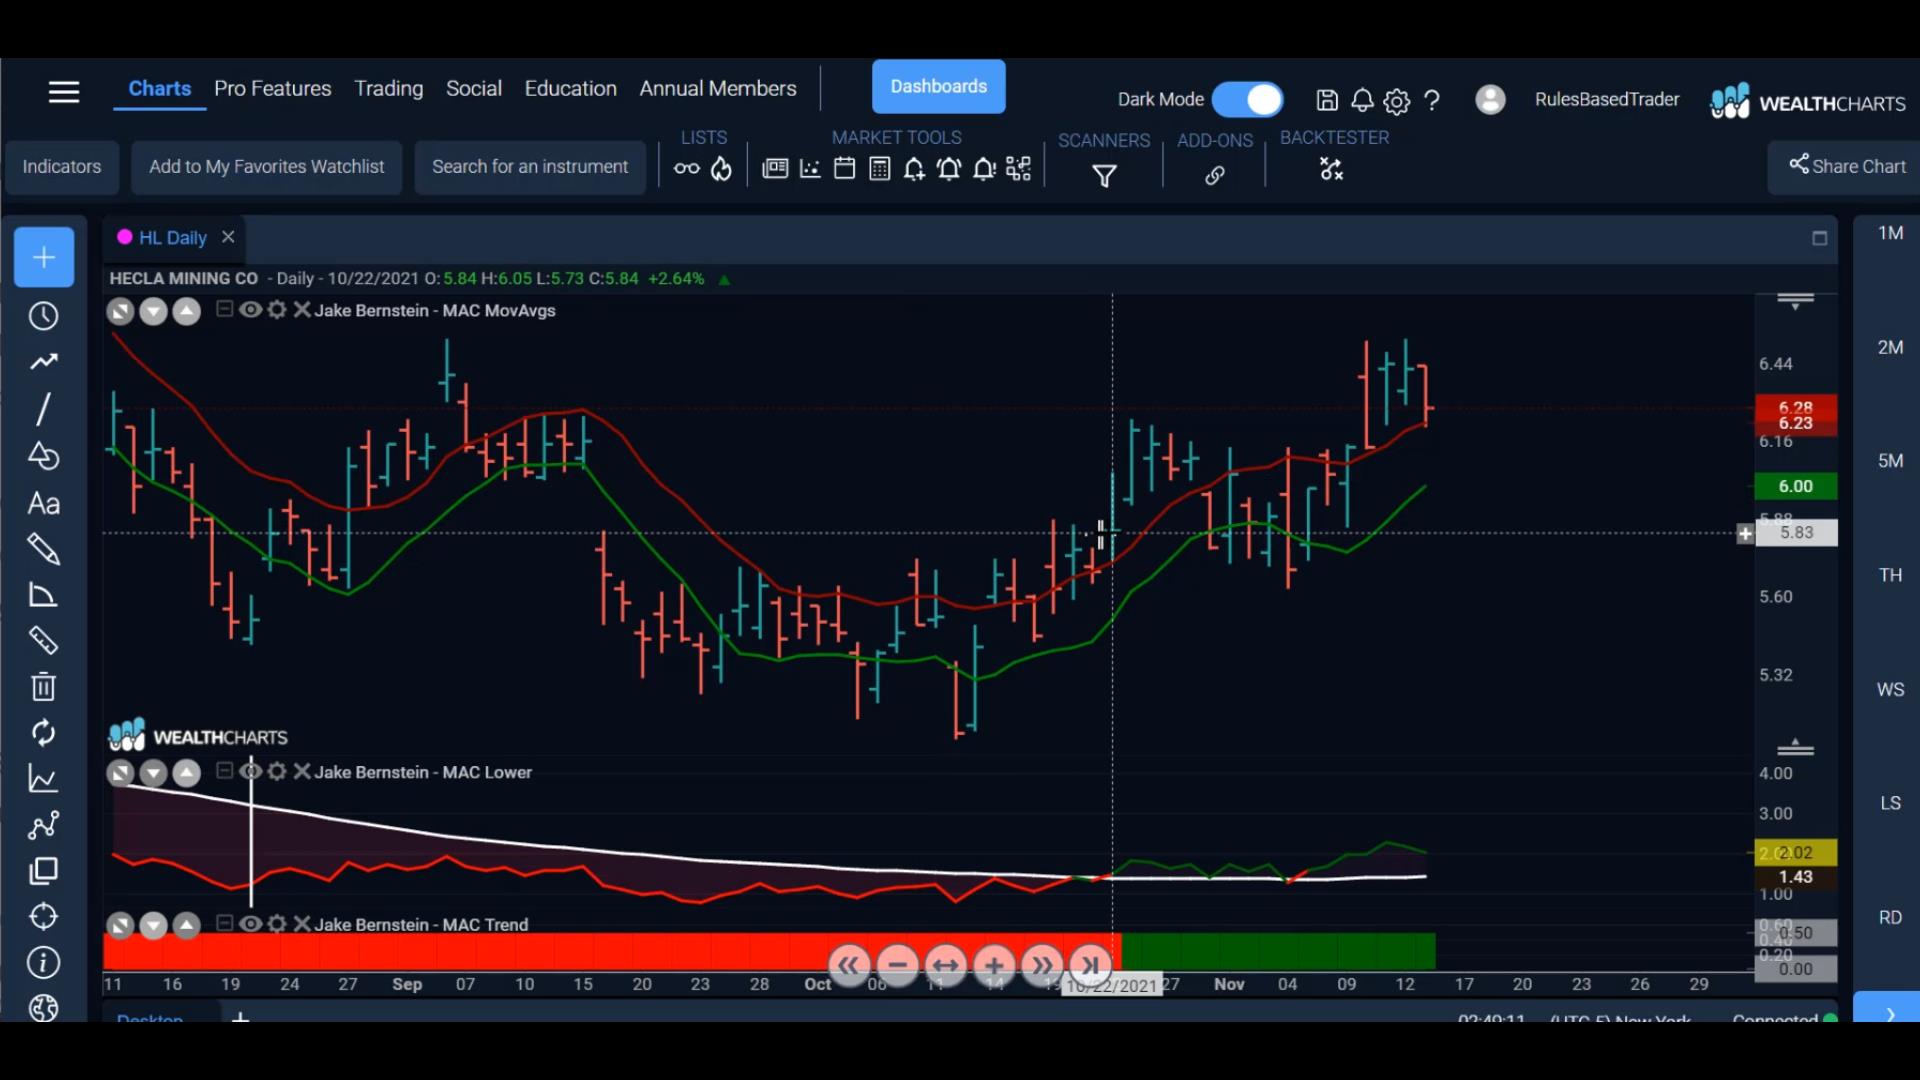Open the hot list flame icon
Viewport: 1920px width, 1080px height.
[721, 169]
